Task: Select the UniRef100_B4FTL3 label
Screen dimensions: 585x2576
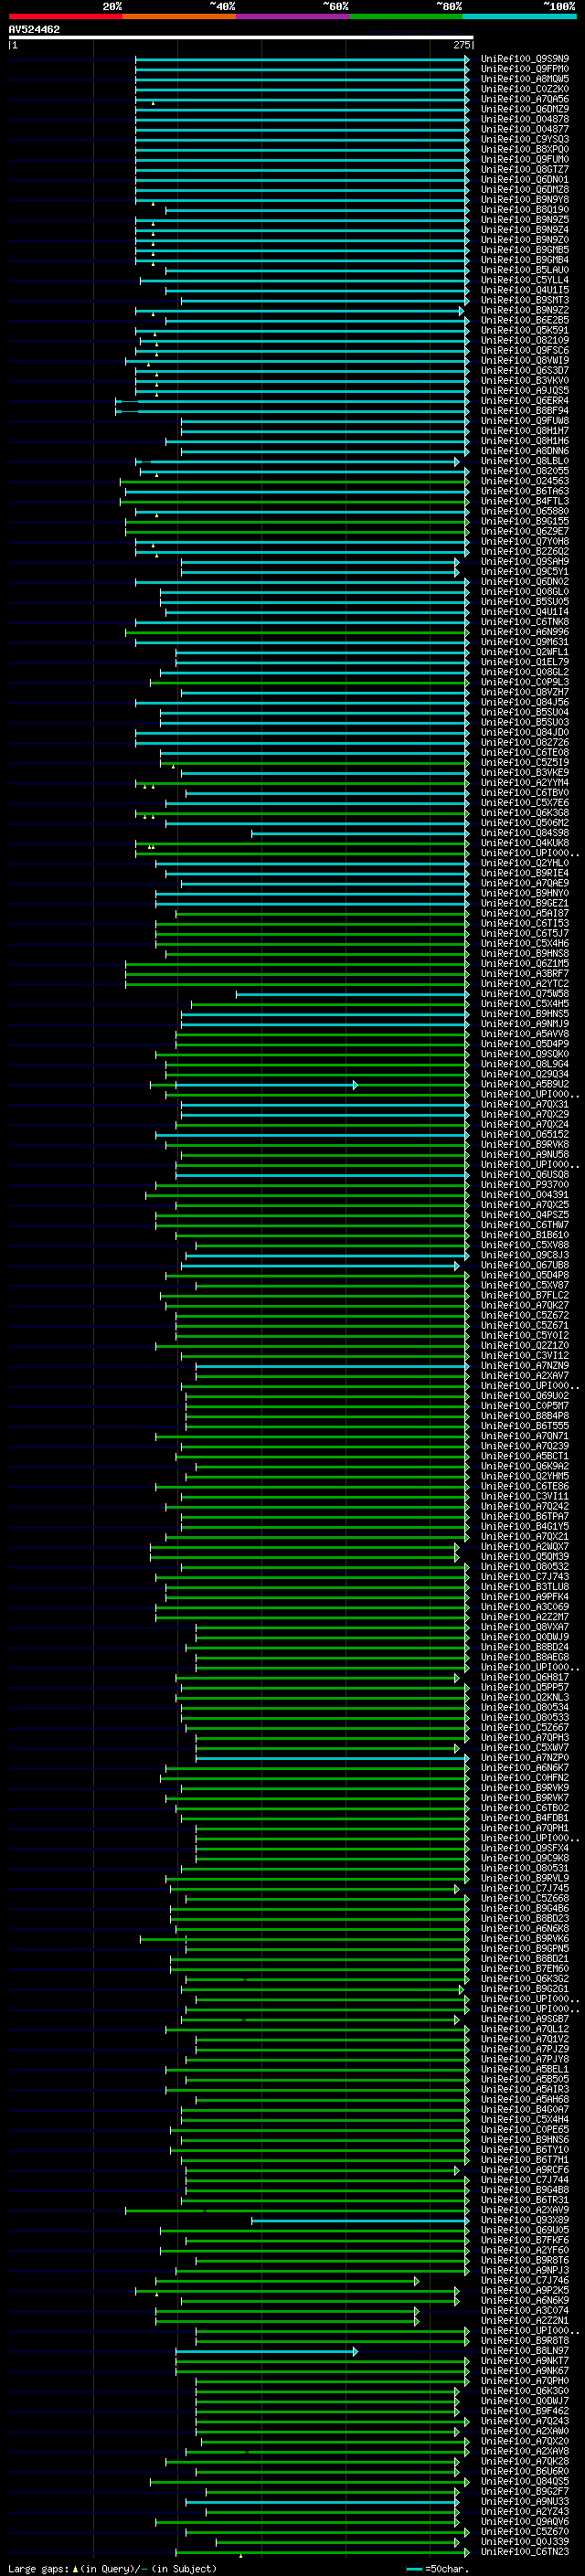Action: tap(525, 501)
